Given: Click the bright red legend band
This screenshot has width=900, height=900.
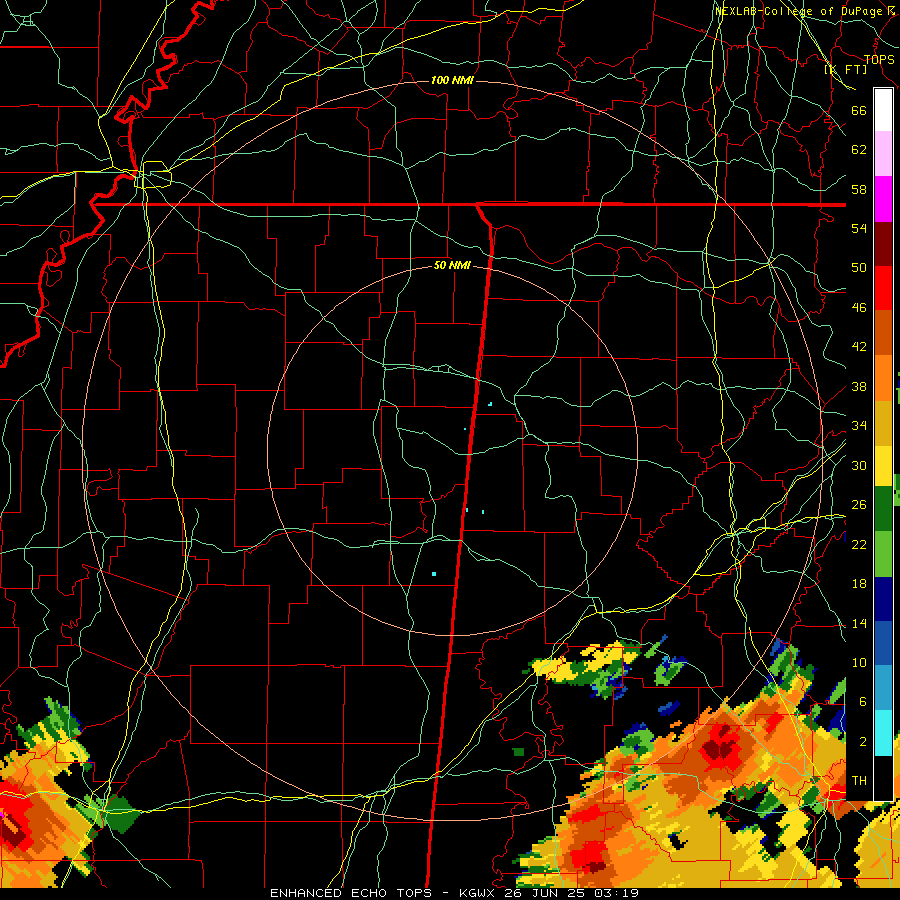Looking at the screenshot, I should point(883,288).
